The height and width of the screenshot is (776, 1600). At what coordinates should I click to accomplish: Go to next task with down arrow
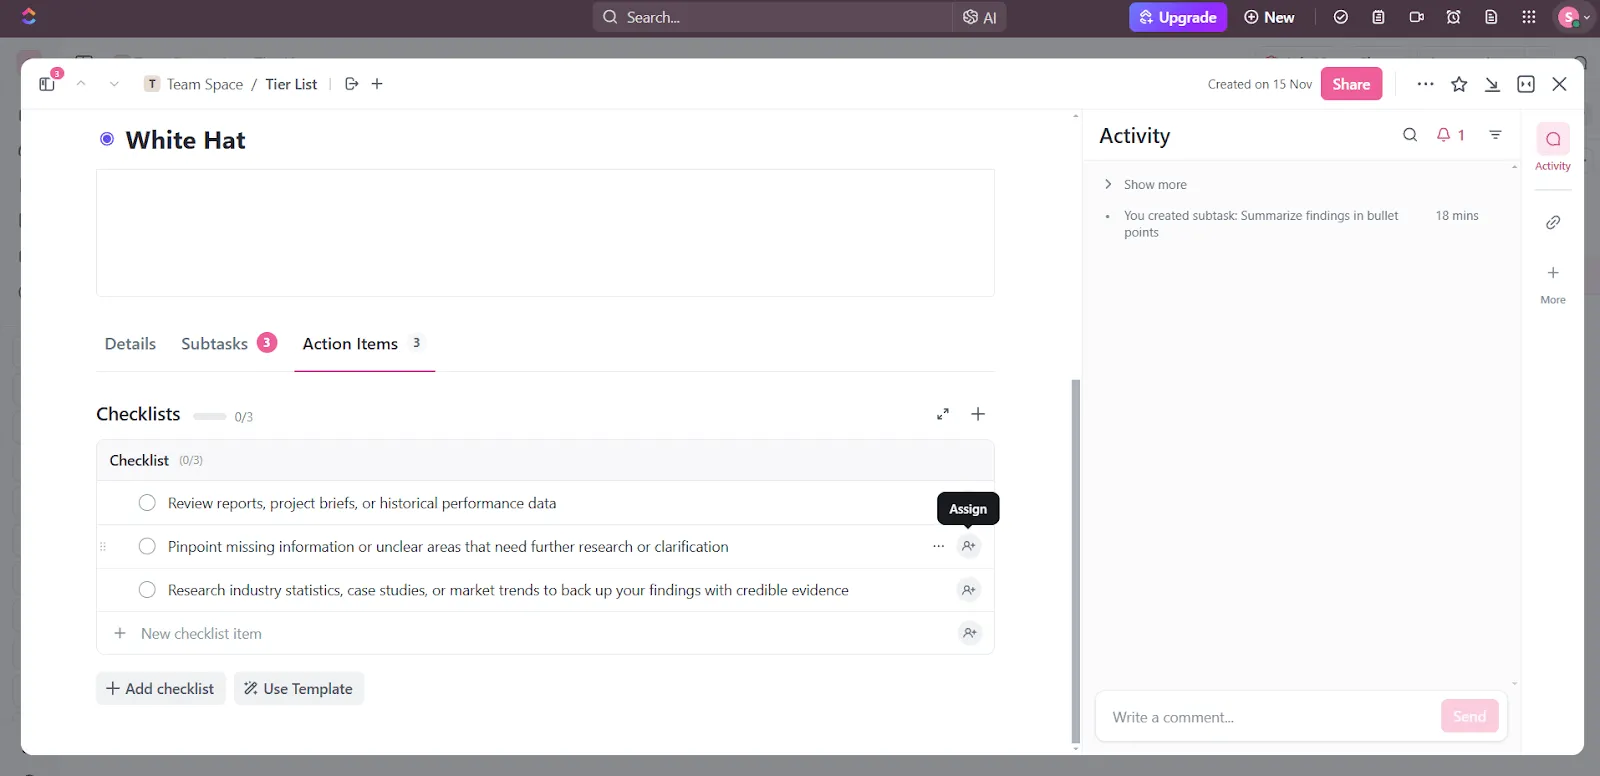coord(114,84)
